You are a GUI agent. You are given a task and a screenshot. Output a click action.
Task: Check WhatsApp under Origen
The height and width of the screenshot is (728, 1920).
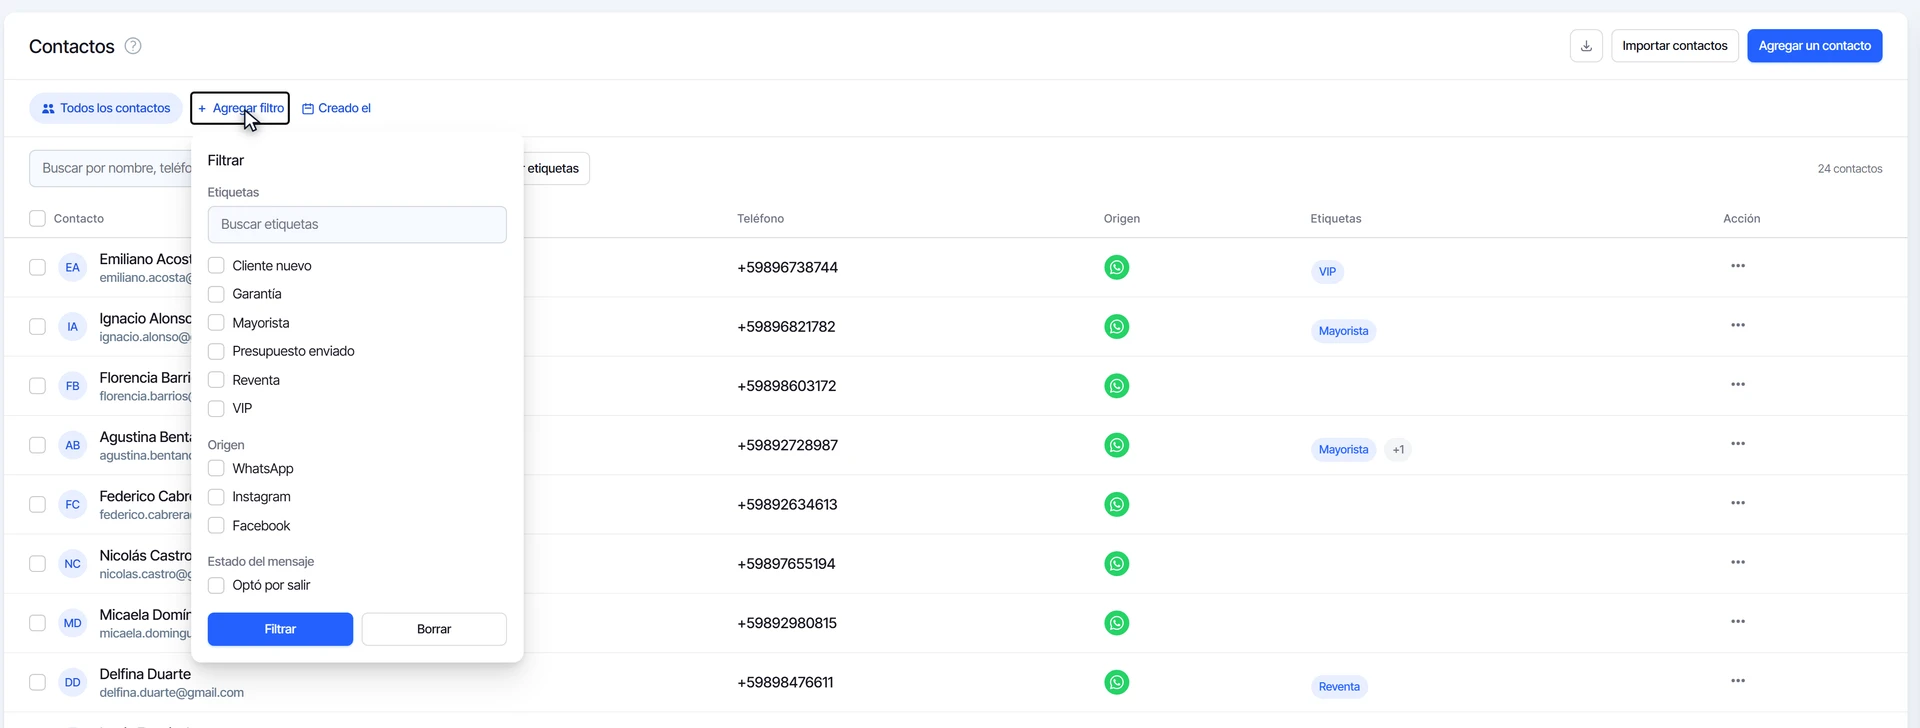[x=216, y=468]
